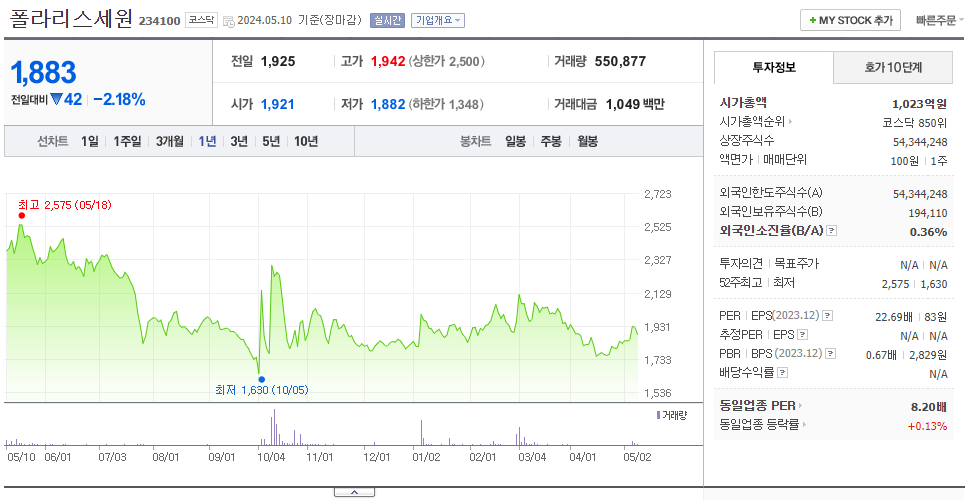Screen dimensions: 968x500
Task: Click the 저가 value 1,882
Action: (x=388, y=104)
